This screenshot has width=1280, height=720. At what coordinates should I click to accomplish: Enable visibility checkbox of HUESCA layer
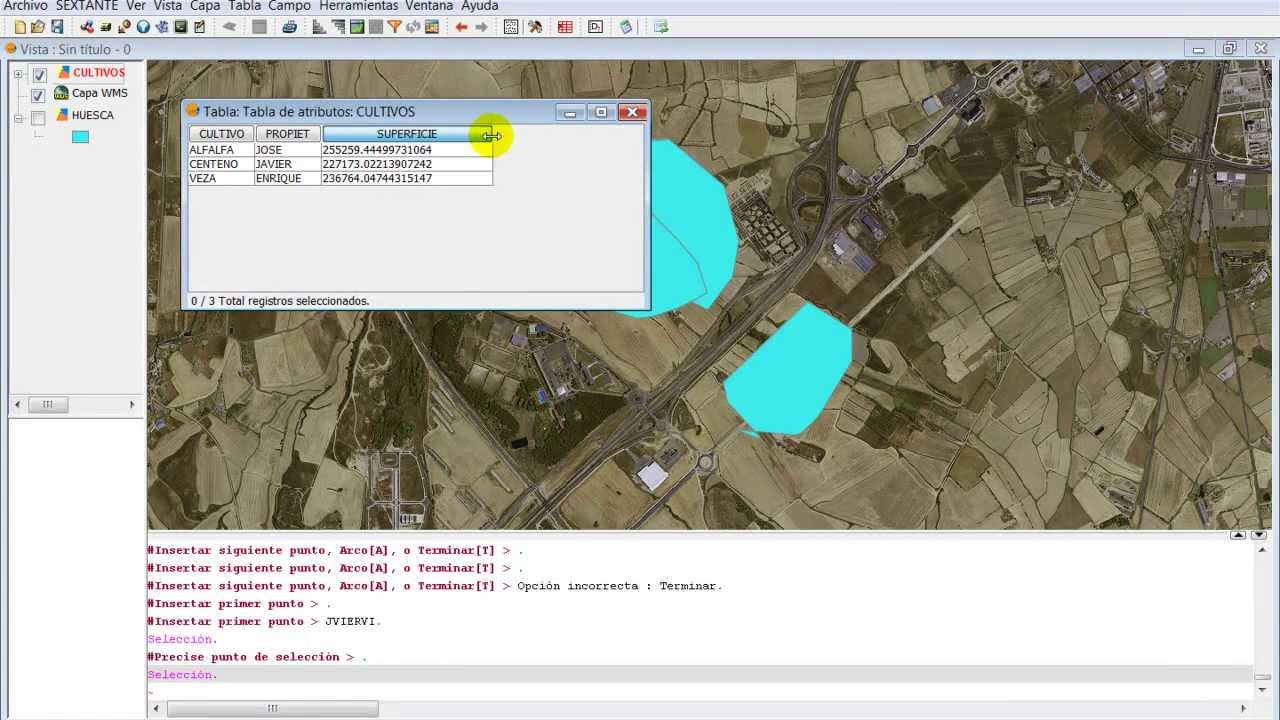38,118
